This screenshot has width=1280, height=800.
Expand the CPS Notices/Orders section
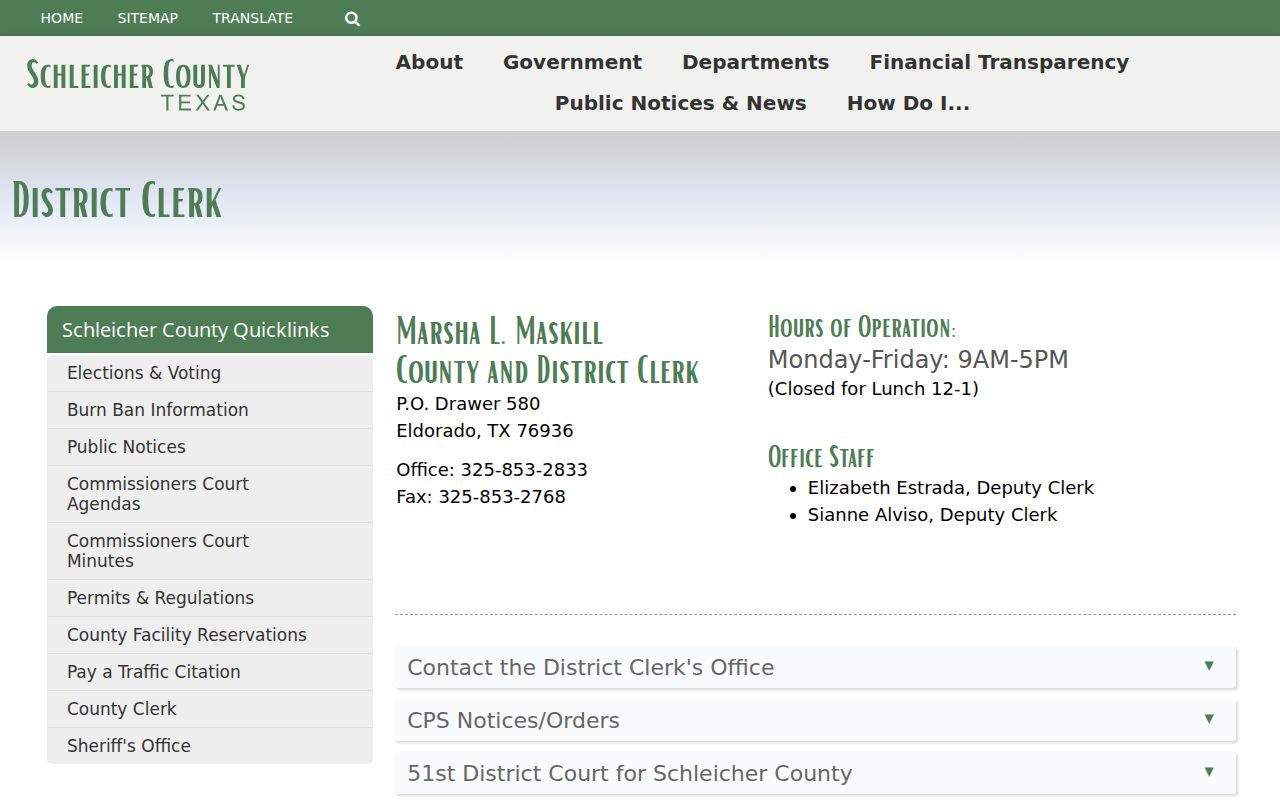[x=816, y=720]
